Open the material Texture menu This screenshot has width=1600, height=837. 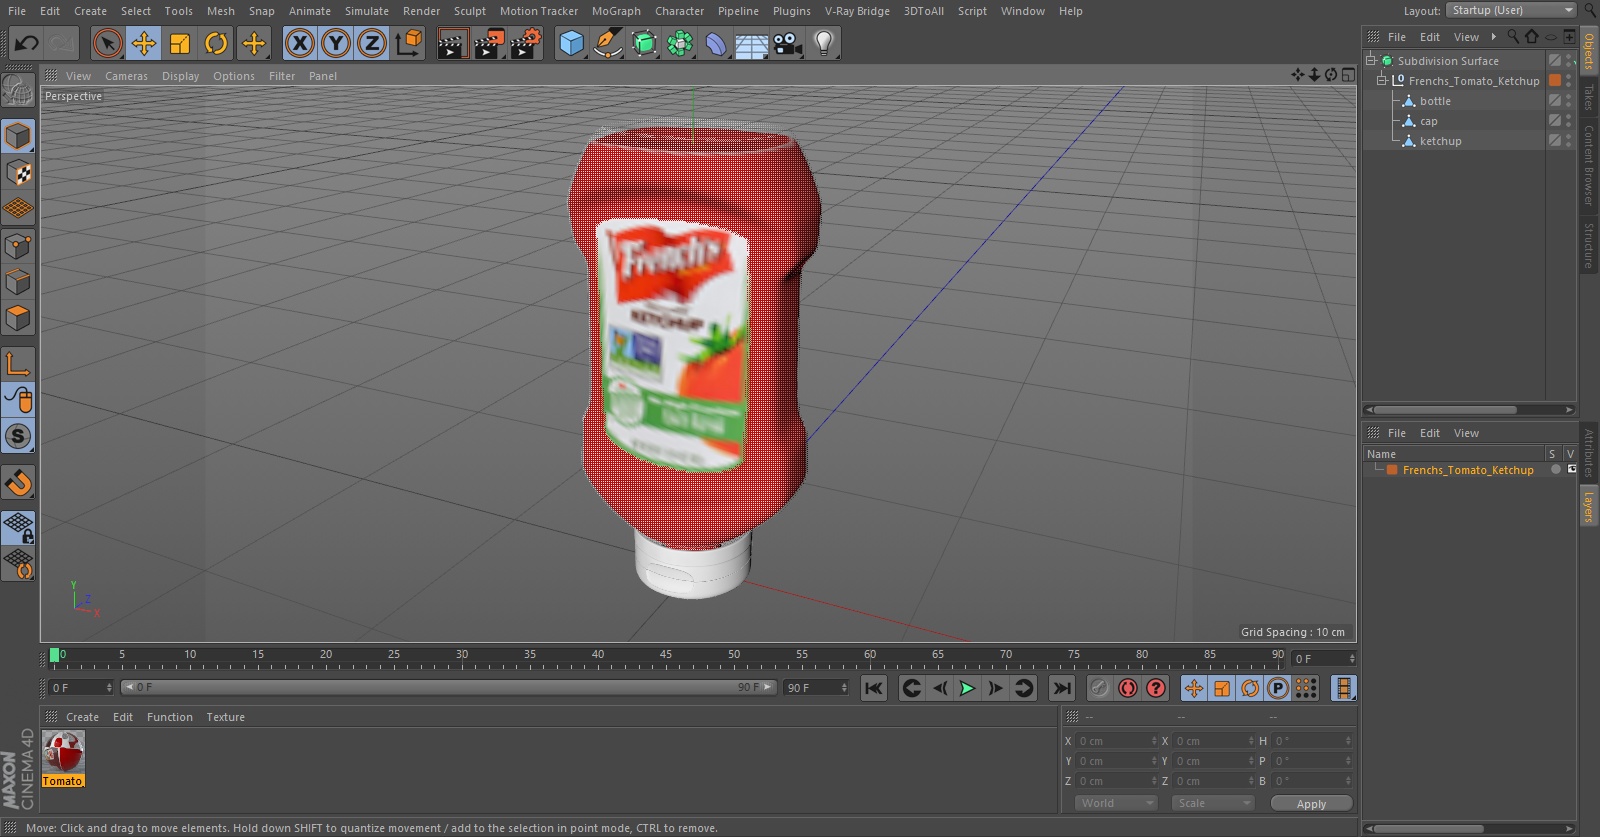(x=225, y=717)
